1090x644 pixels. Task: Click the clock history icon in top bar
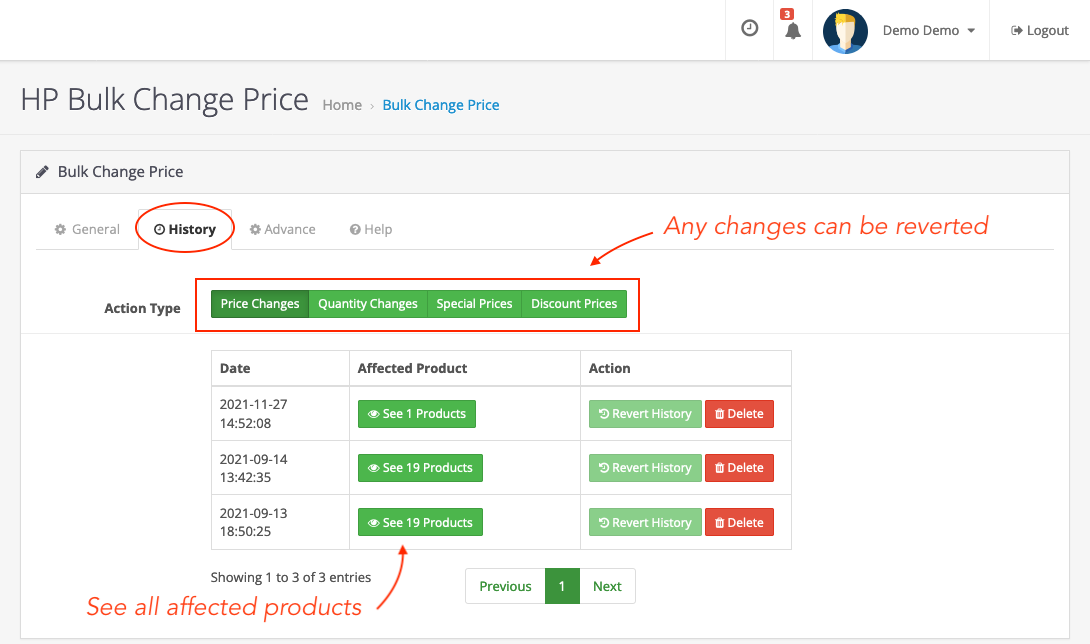749,28
